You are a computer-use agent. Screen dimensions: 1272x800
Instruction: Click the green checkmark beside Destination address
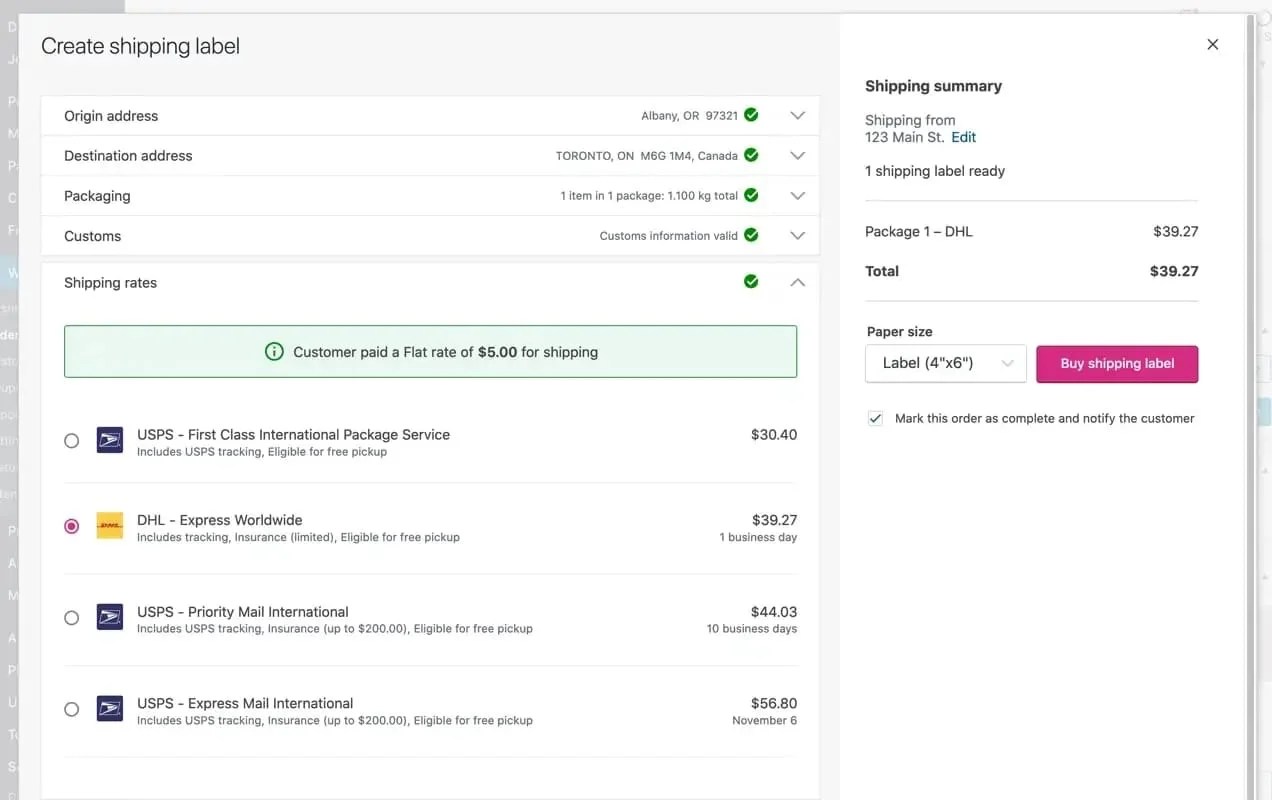tap(751, 155)
